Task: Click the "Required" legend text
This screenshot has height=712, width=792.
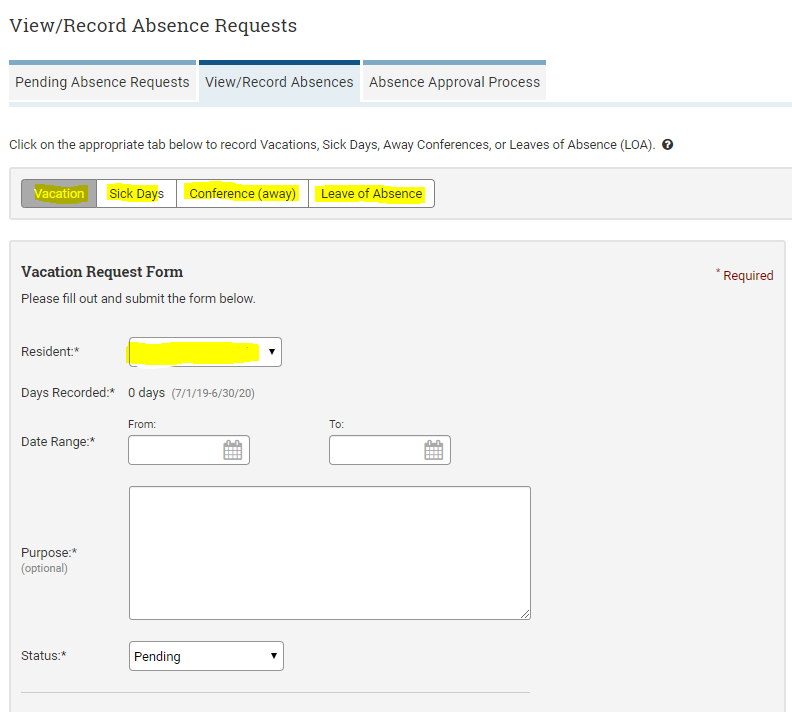Action: pos(748,276)
